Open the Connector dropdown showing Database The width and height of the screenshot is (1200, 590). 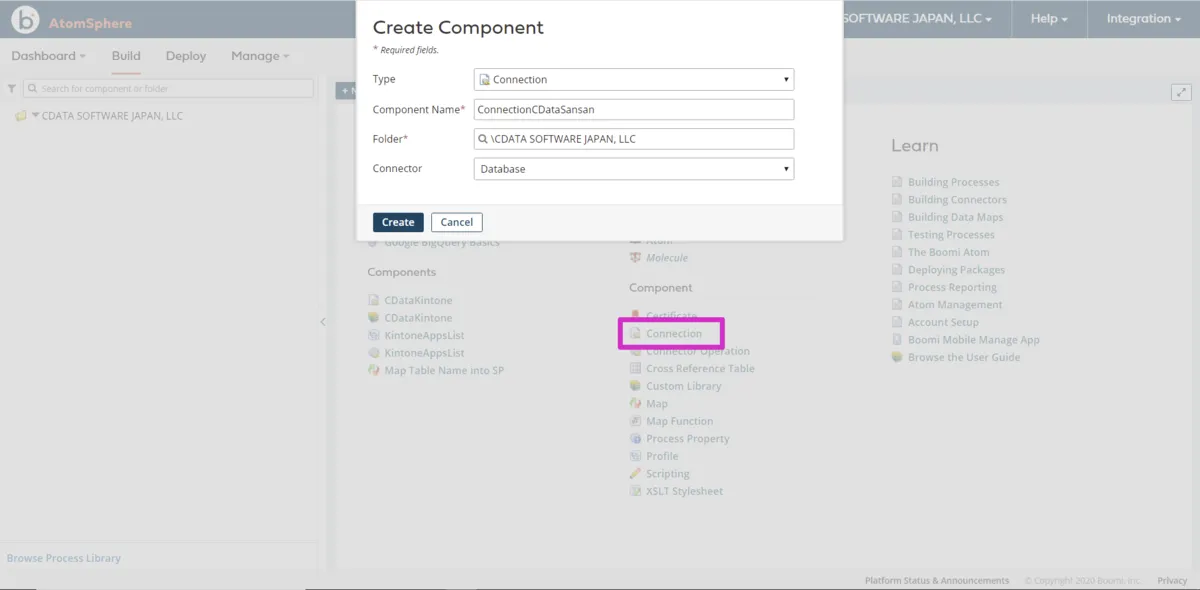coord(633,169)
